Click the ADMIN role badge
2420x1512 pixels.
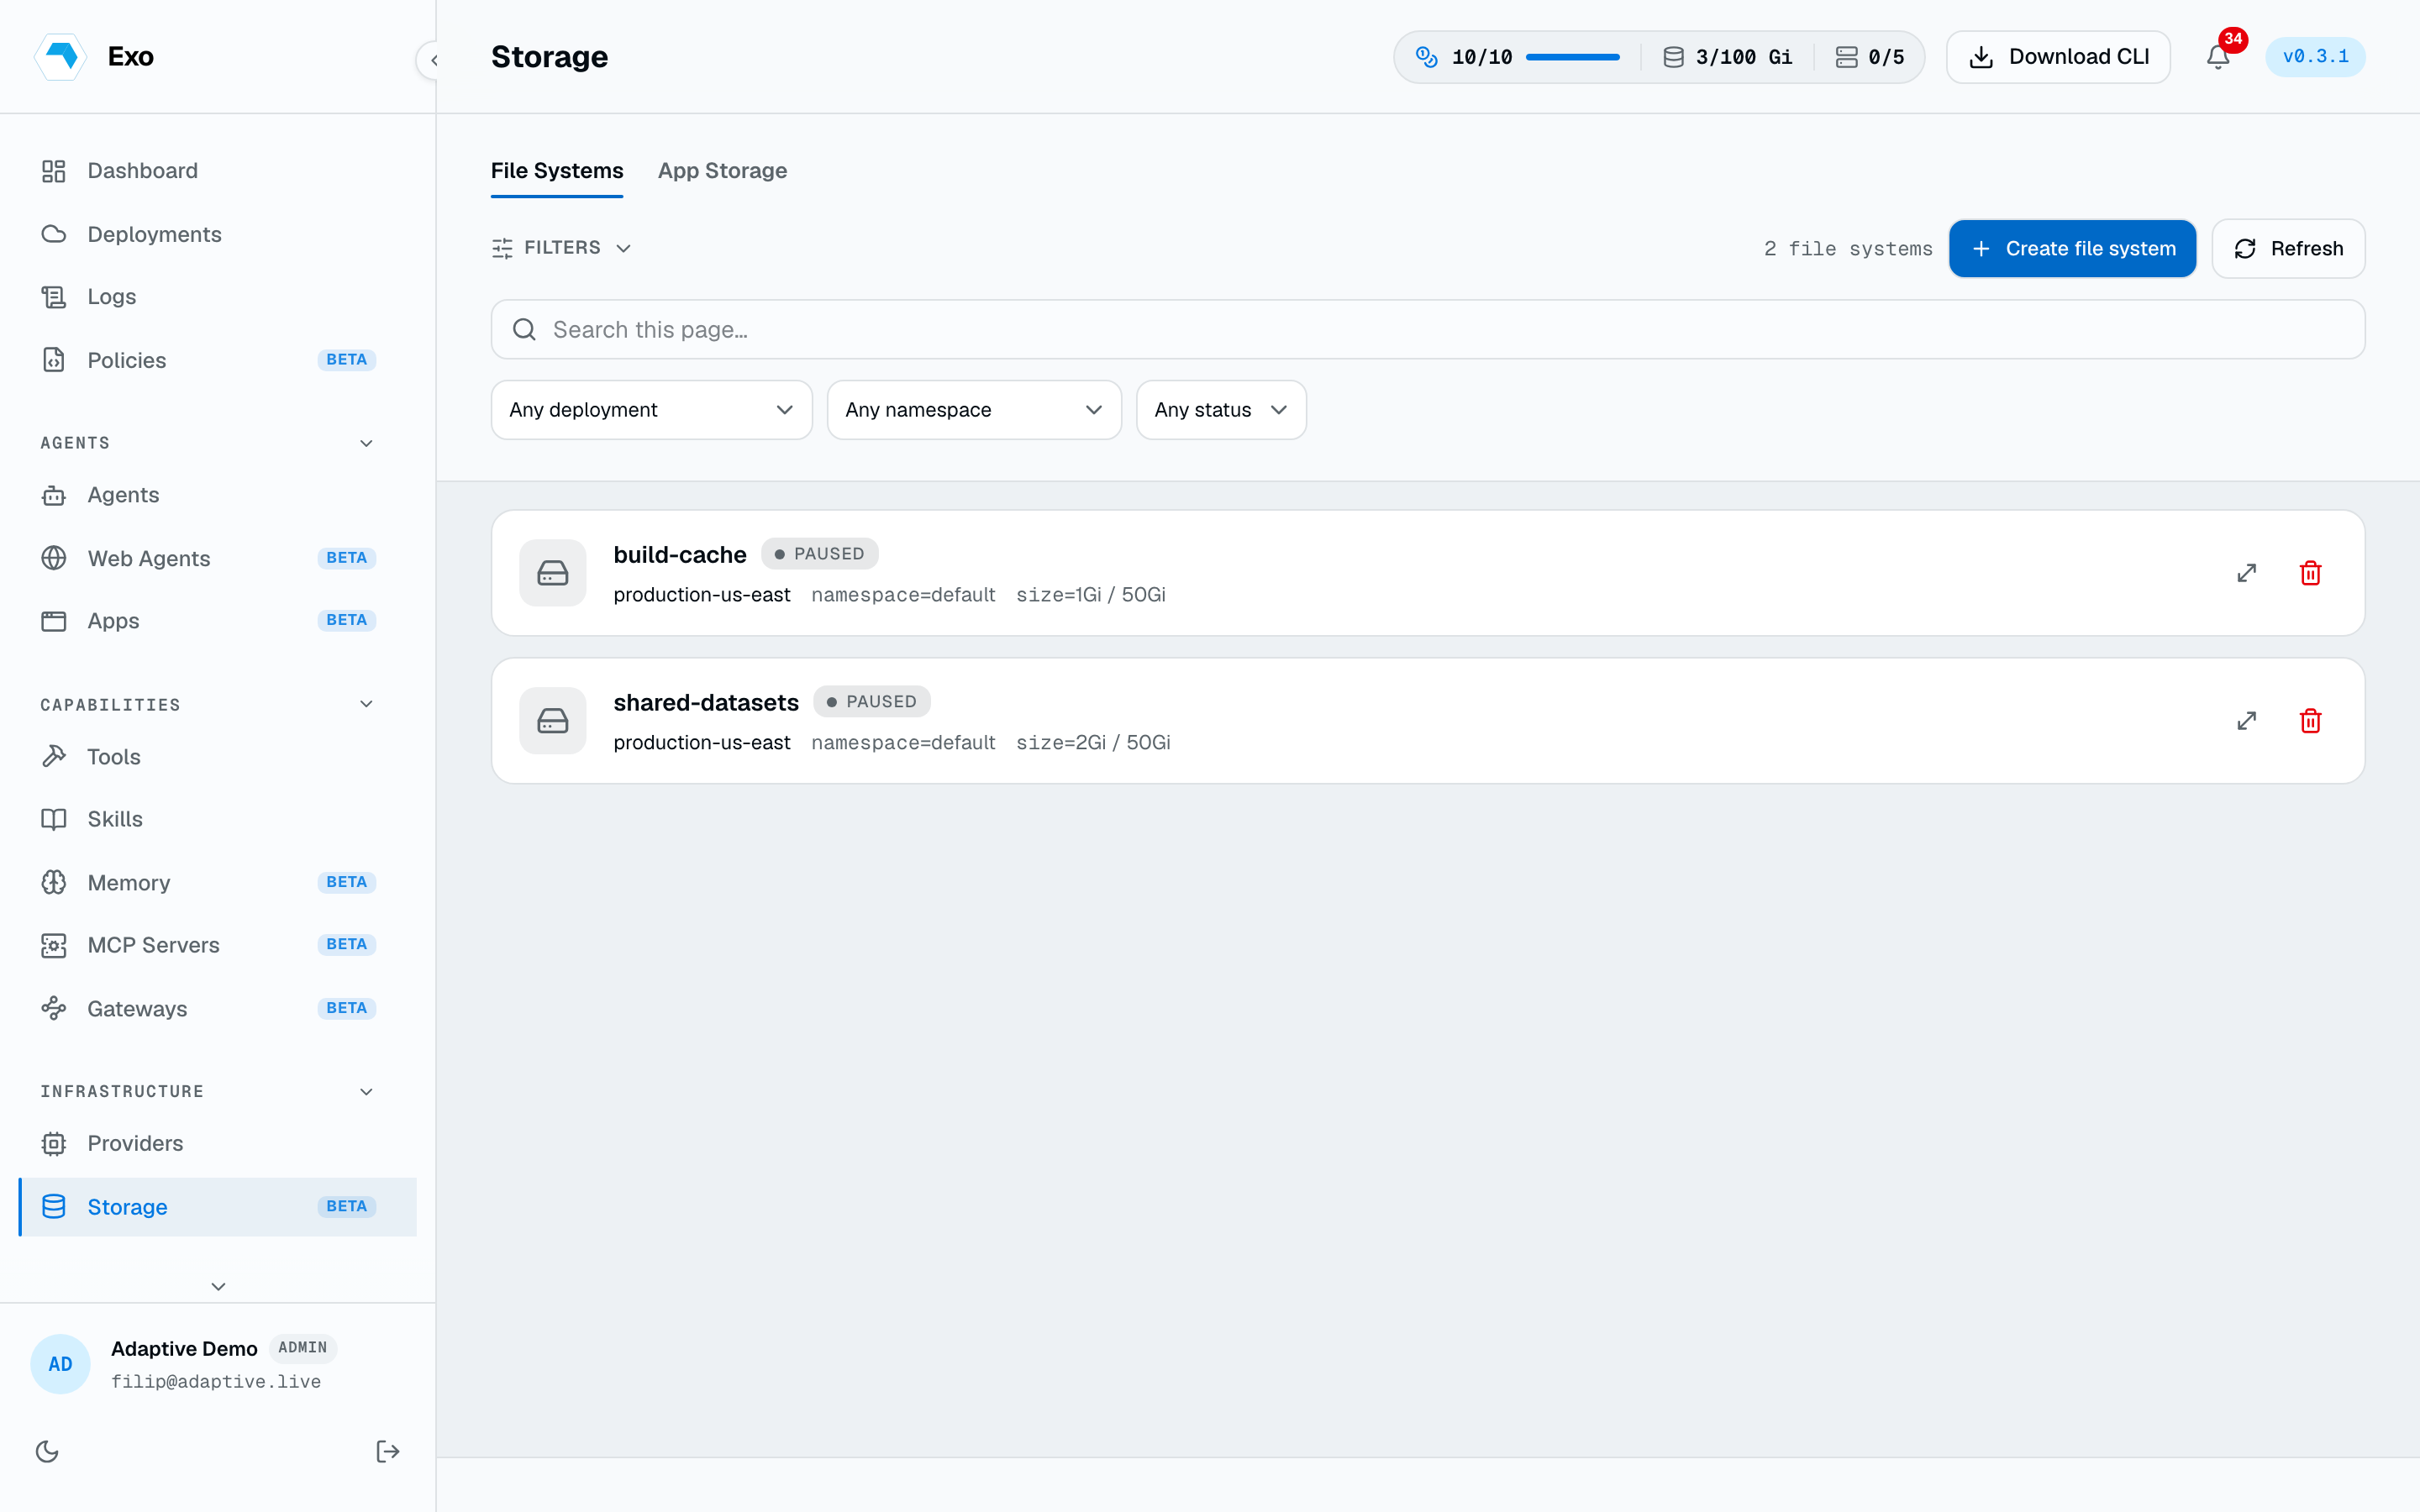[x=302, y=1348]
